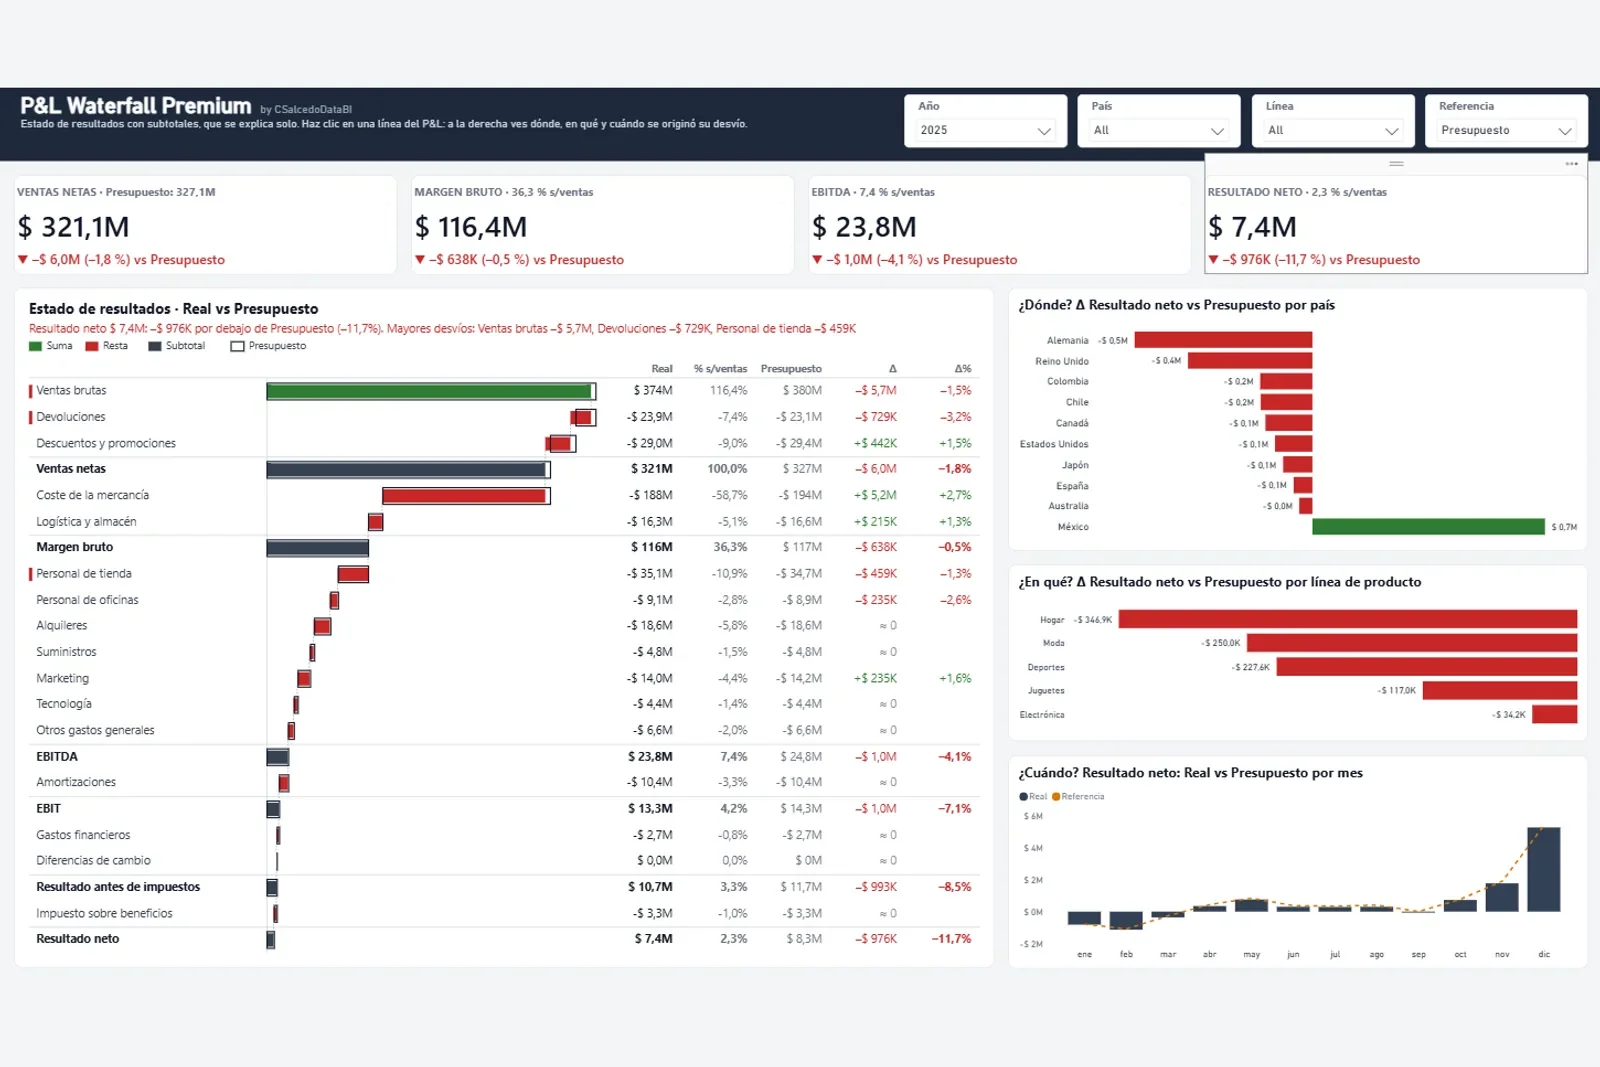1600x1067 pixels.
Task: Select the nov bar in the monthly chart
Action: 1501,897
